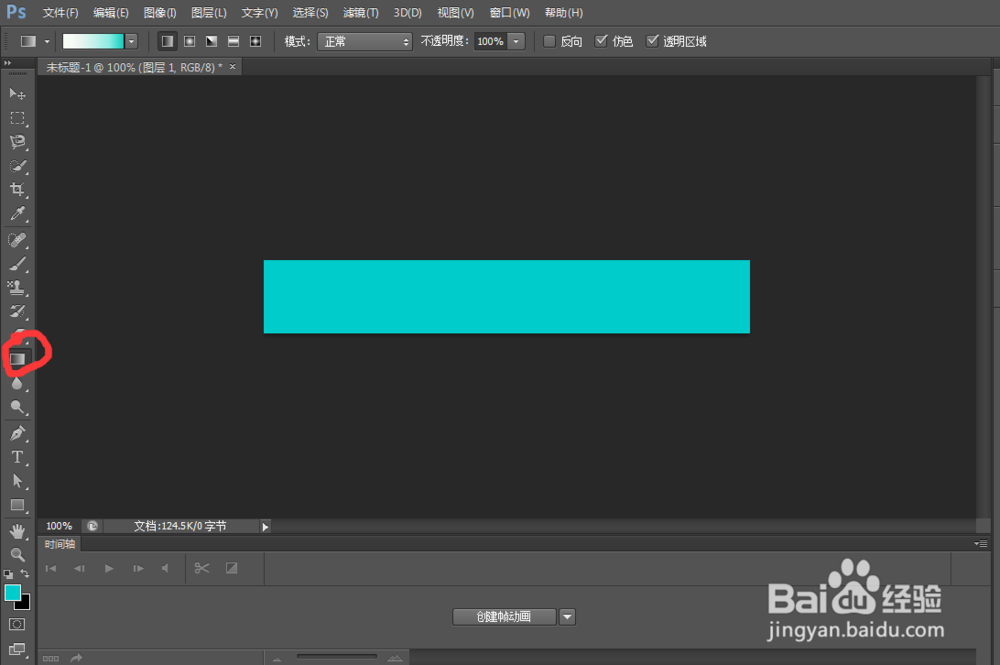
Task: Play the timeline animation
Action: pos(109,568)
